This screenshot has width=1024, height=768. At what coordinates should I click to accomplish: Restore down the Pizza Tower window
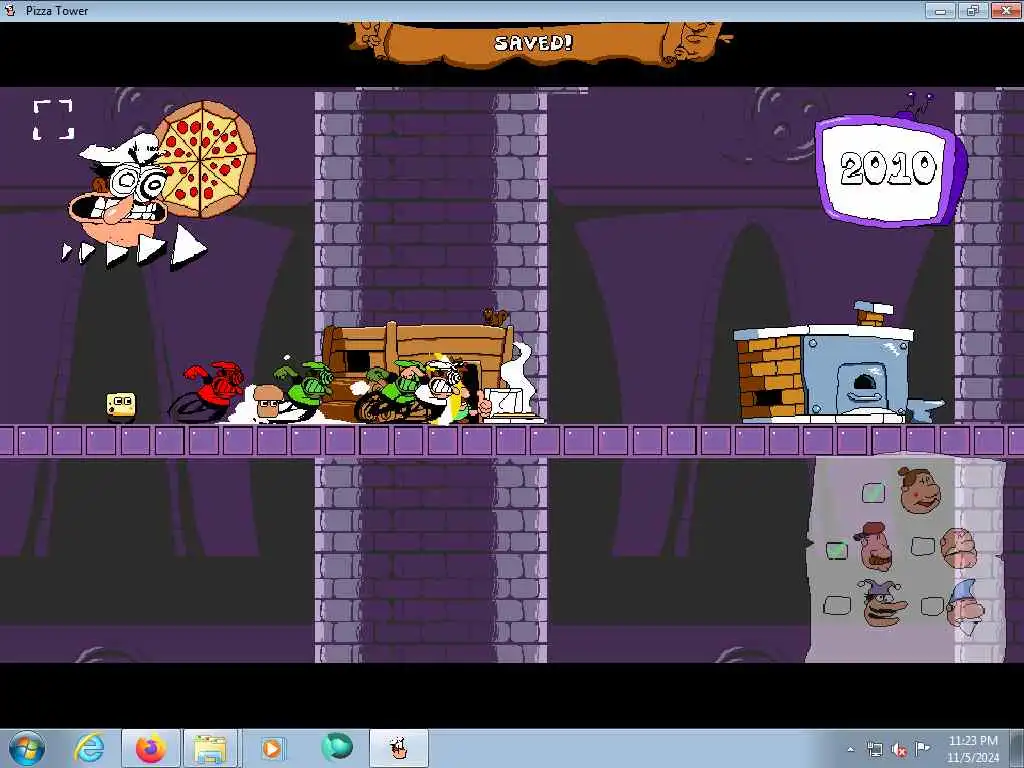pos(973,10)
